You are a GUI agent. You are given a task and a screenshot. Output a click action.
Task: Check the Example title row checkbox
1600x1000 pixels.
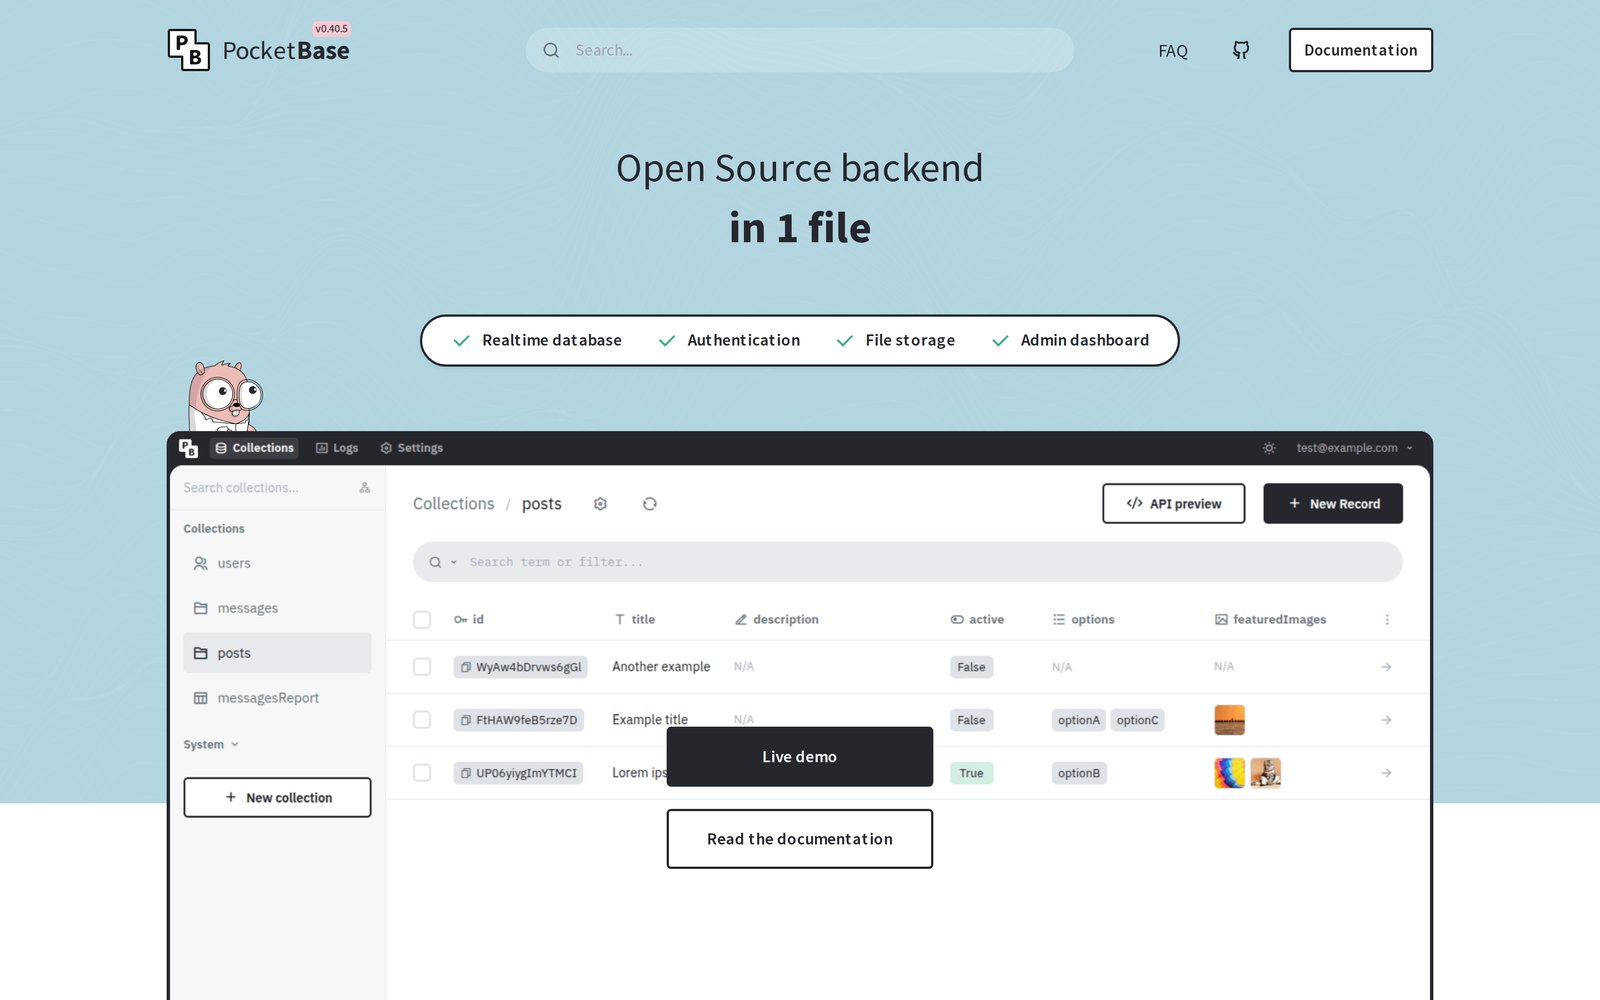pos(422,720)
